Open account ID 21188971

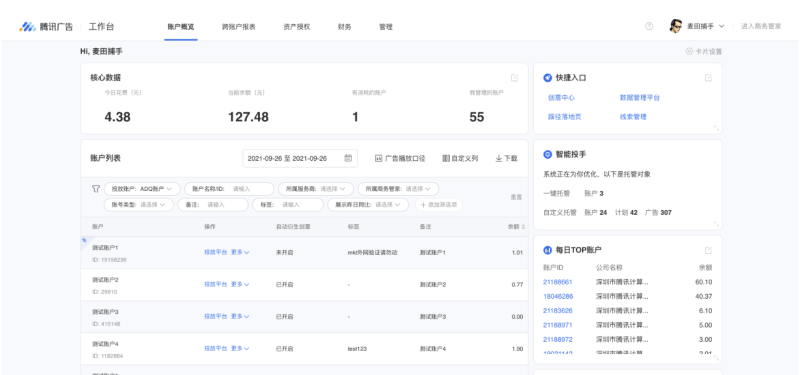[x=558, y=325]
